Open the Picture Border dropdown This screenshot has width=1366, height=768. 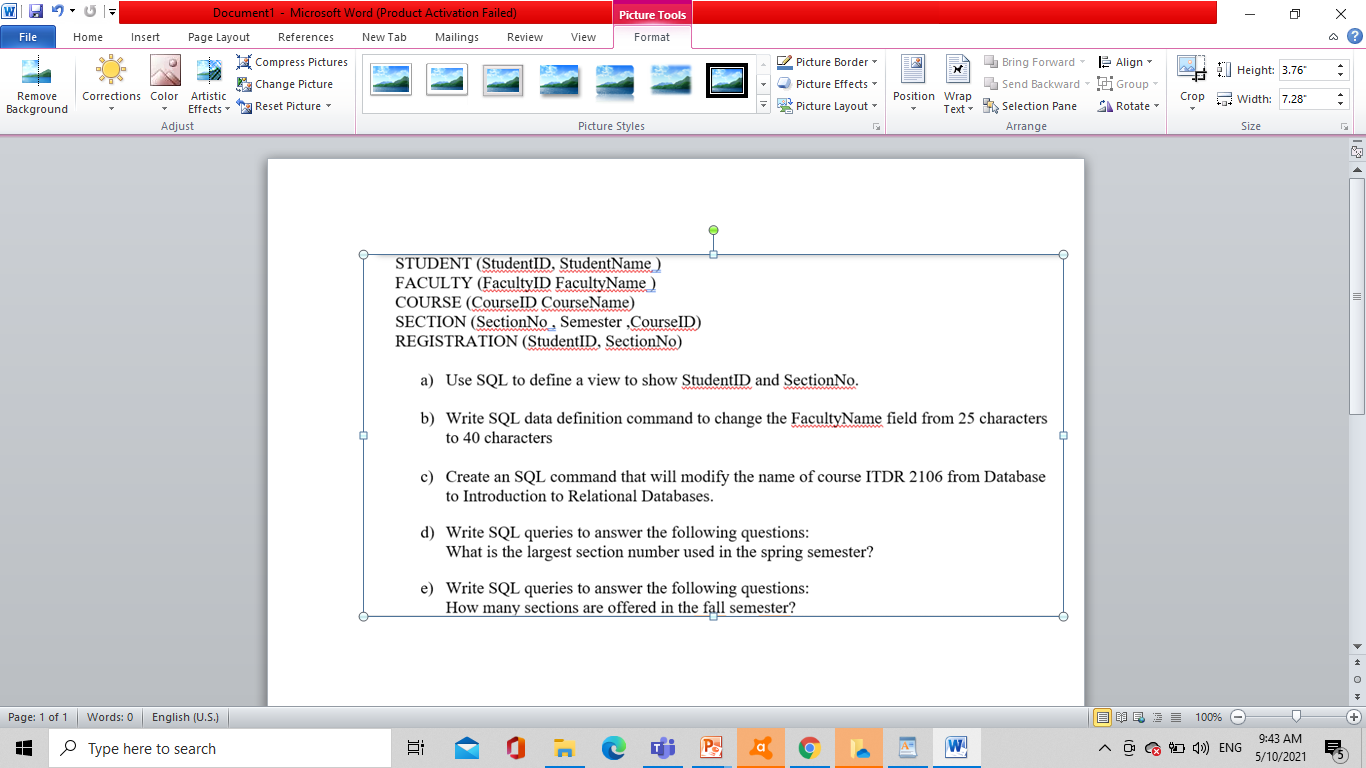[x=827, y=61]
